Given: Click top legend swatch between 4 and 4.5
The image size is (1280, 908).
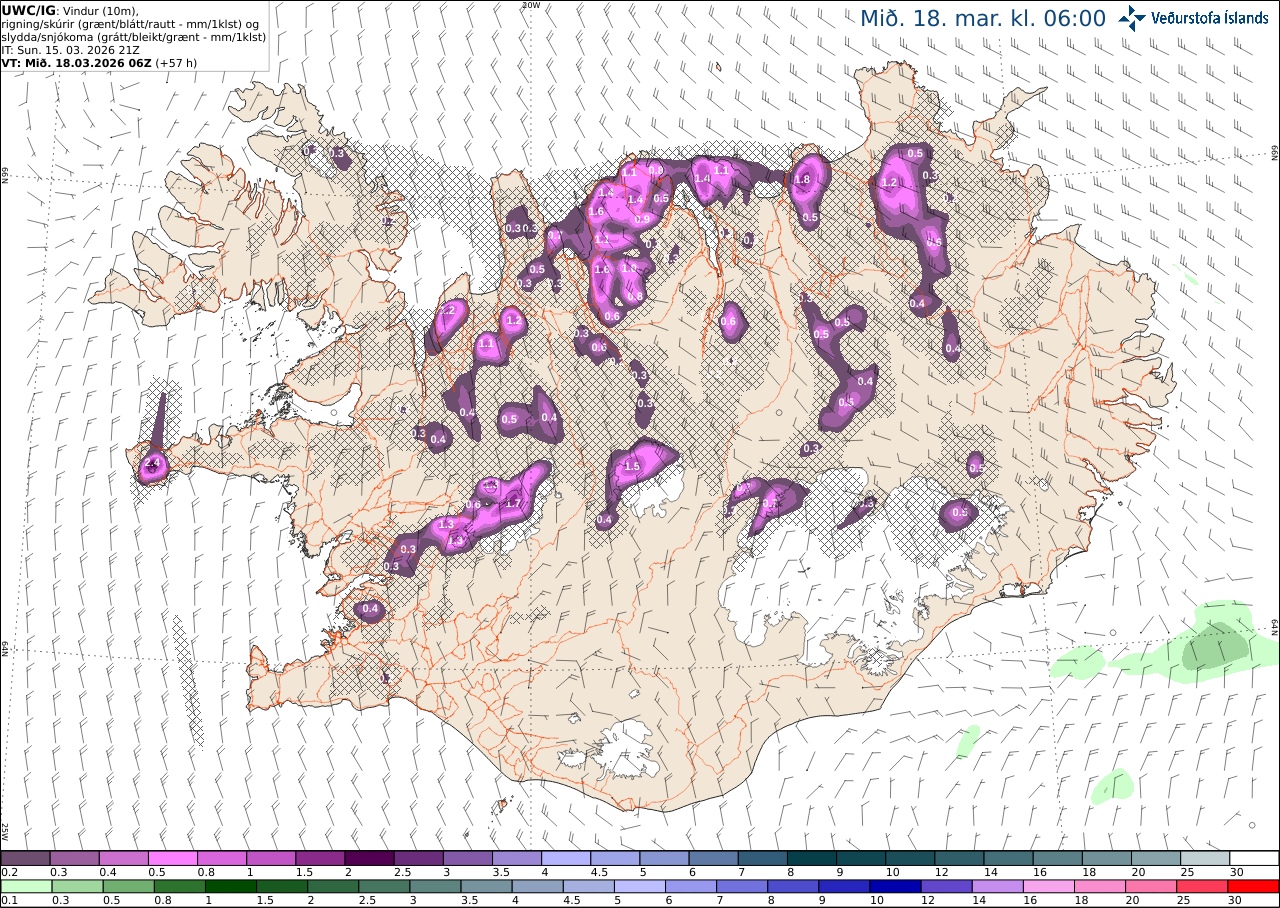Looking at the screenshot, I should pyautogui.click(x=566, y=858).
